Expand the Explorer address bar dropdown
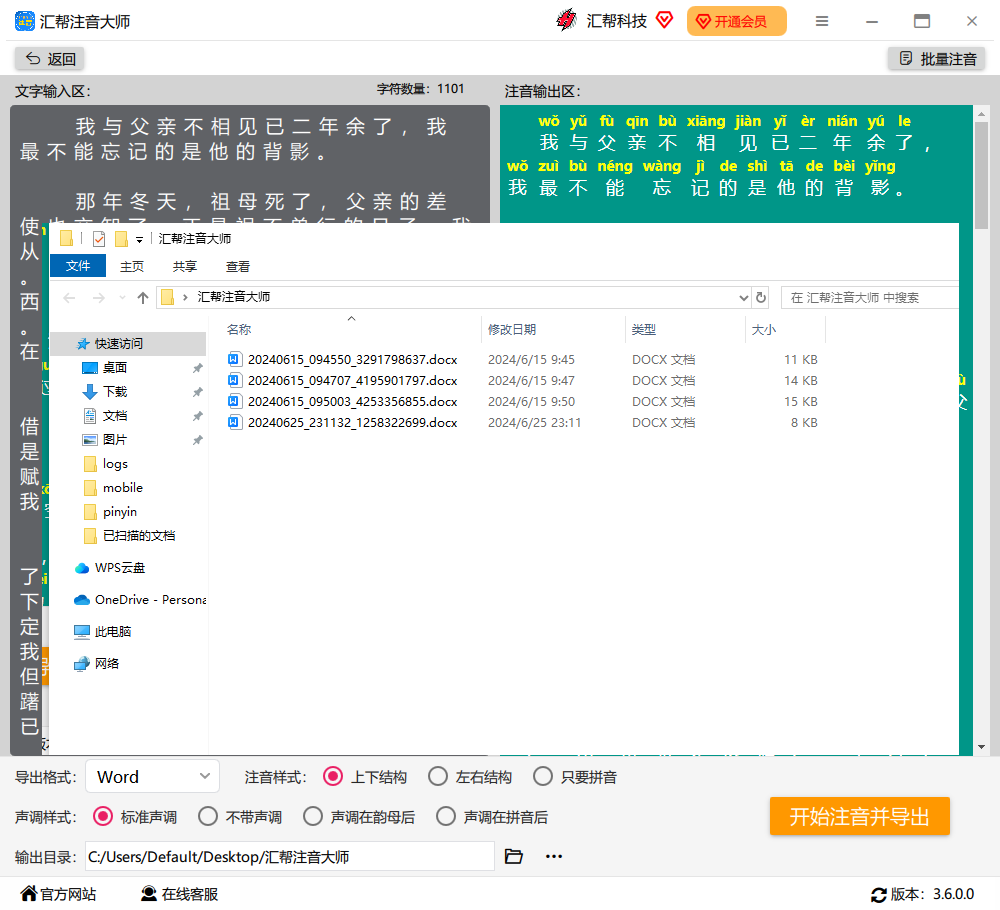The width and height of the screenshot is (1000, 910). click(x=743, y=298)
